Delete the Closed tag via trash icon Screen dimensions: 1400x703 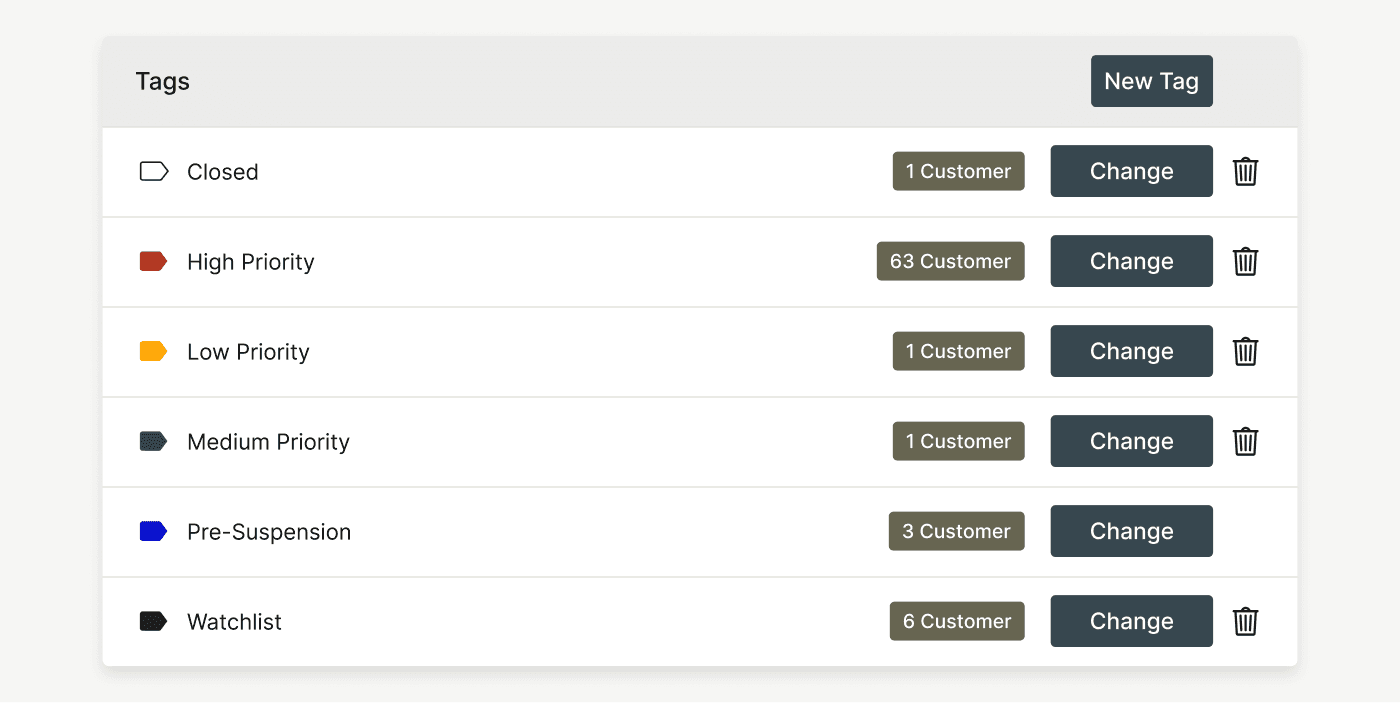coord(1245,172)
